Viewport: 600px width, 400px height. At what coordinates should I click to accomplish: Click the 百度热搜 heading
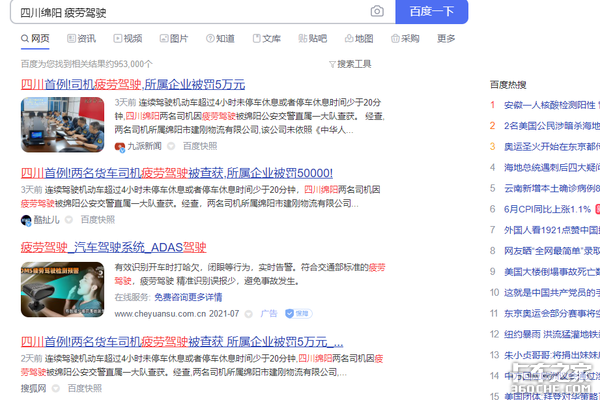tap(508, 85)
